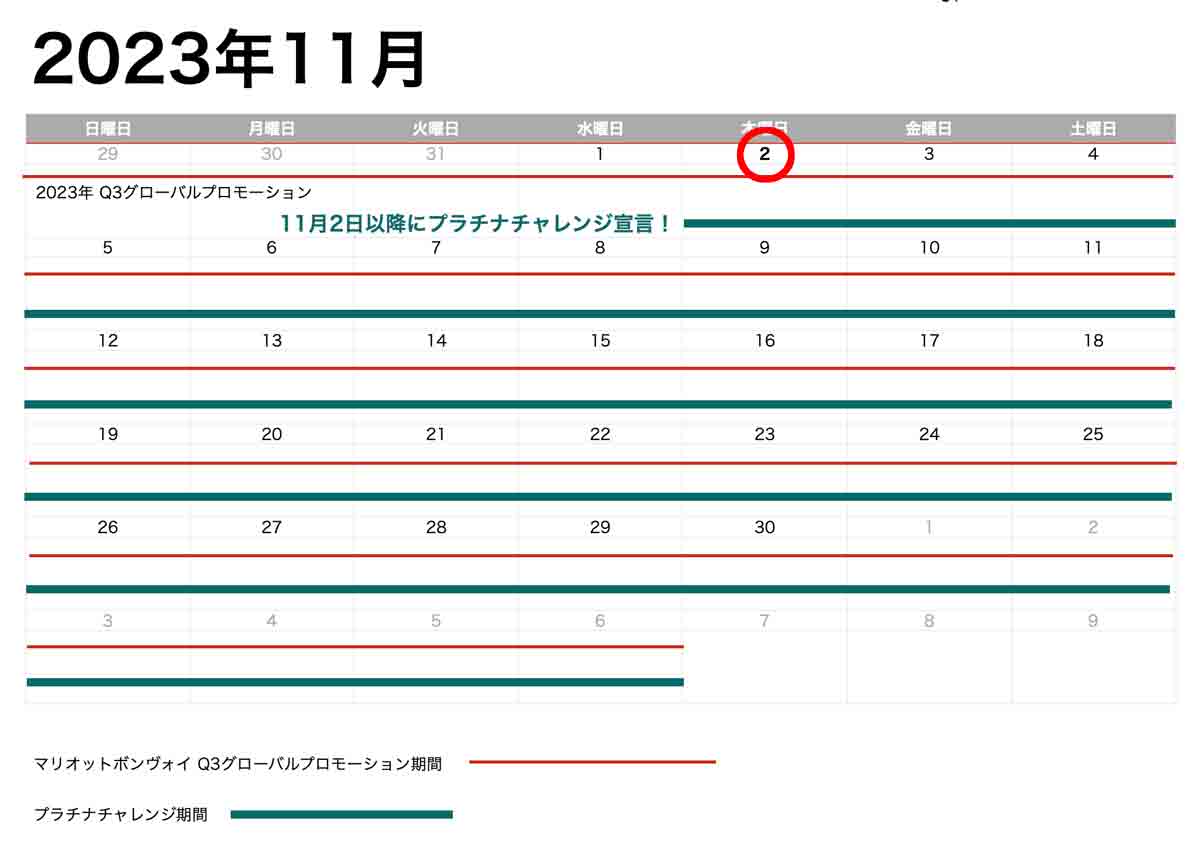Click the green legend line sample

point(342,814)
